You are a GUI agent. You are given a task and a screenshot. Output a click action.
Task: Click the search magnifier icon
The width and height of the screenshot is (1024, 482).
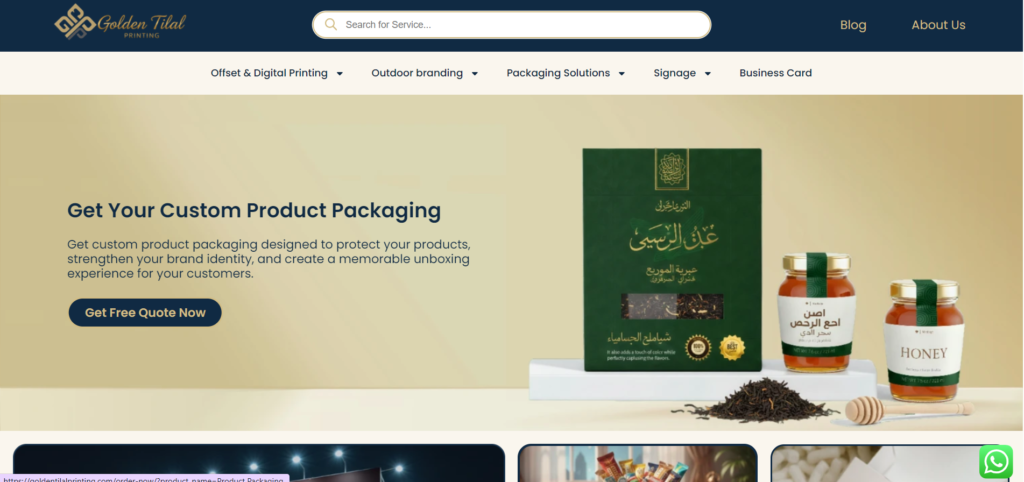[x=331, y=25]
